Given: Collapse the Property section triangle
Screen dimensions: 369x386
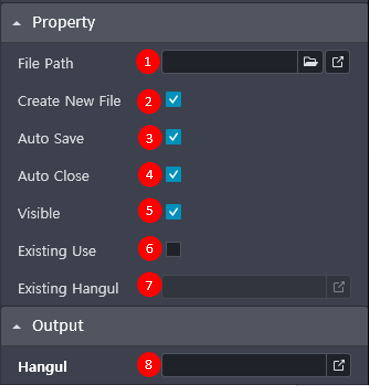Looking at the screenshot, I should [17, 24].
